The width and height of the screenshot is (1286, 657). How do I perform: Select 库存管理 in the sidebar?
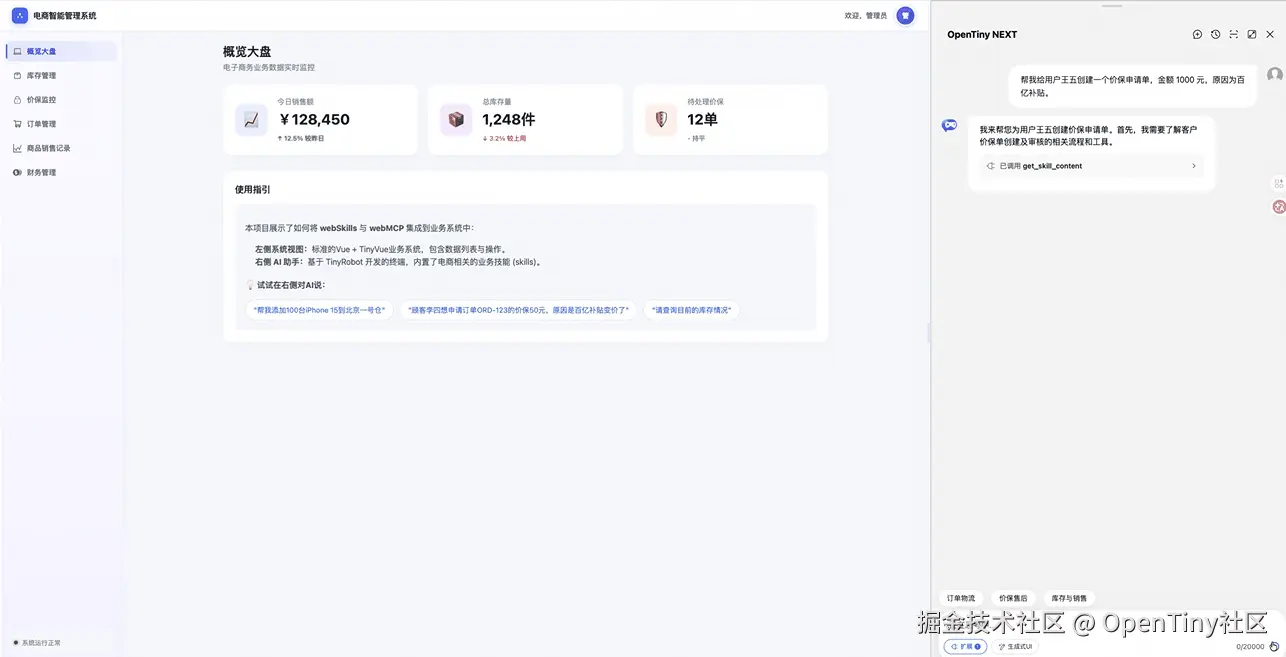[44, 75]
